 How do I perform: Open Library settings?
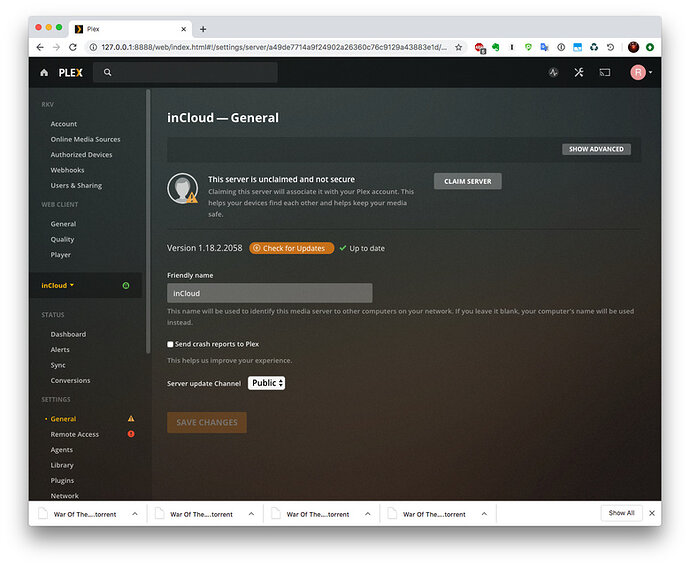62,465
